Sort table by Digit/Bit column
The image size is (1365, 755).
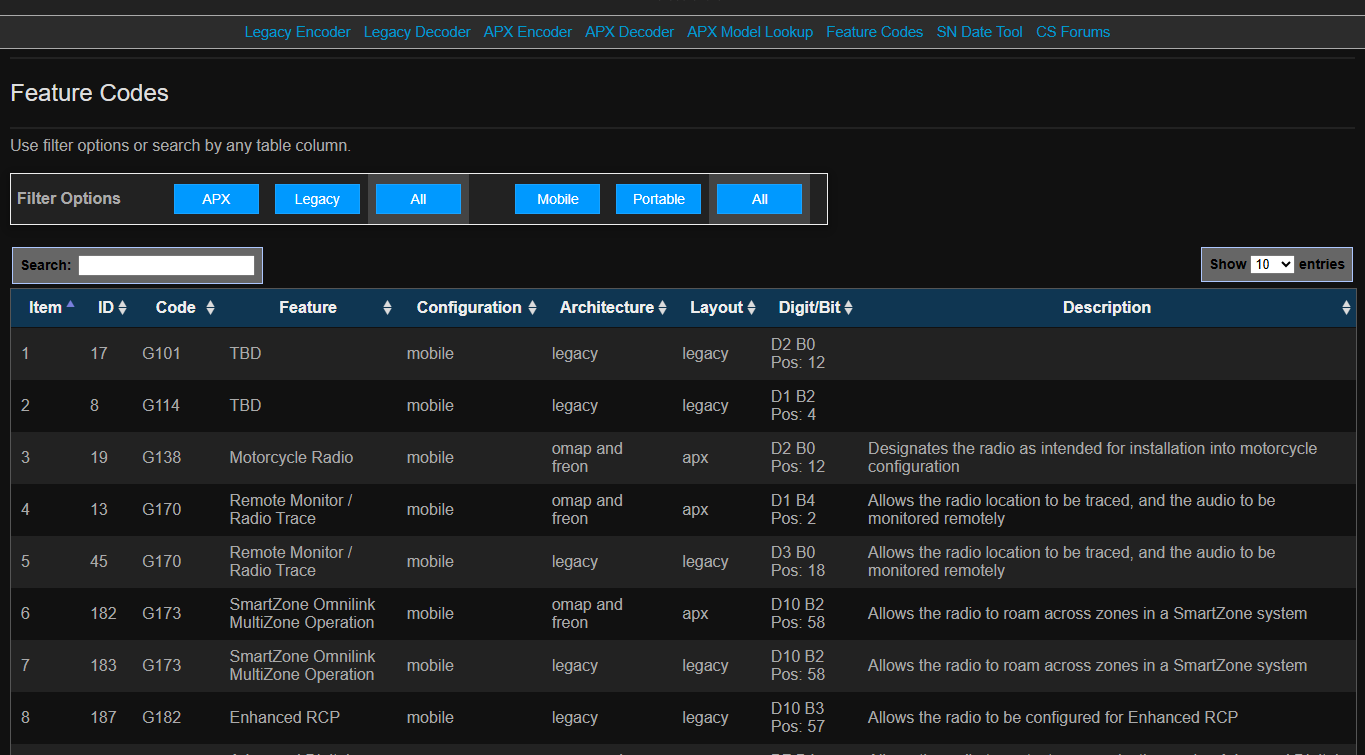[x=811, y=307]
